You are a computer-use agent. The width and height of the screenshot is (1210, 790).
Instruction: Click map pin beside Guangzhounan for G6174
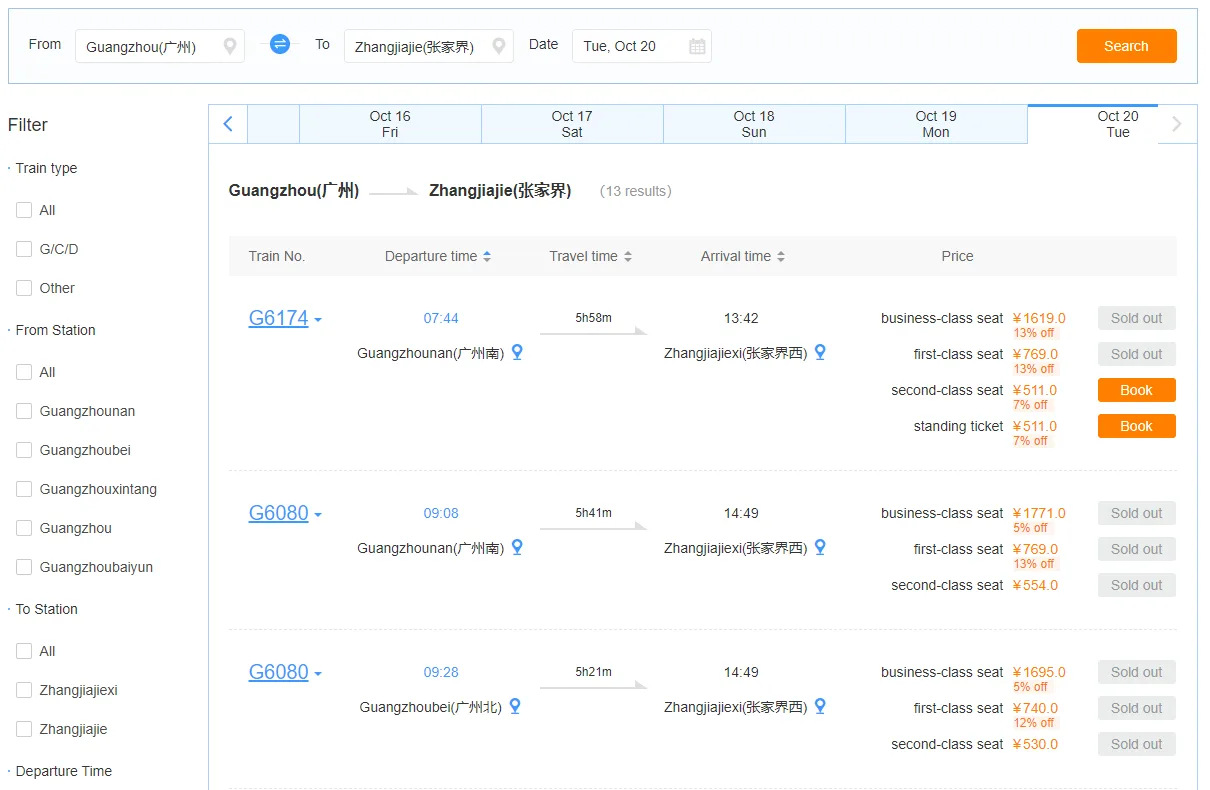pos(517,352)
